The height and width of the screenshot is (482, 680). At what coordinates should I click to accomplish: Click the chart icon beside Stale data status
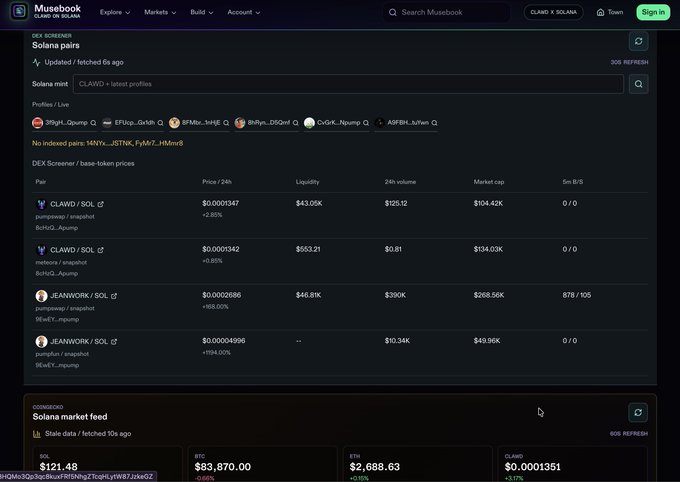(x=37, y=434)
